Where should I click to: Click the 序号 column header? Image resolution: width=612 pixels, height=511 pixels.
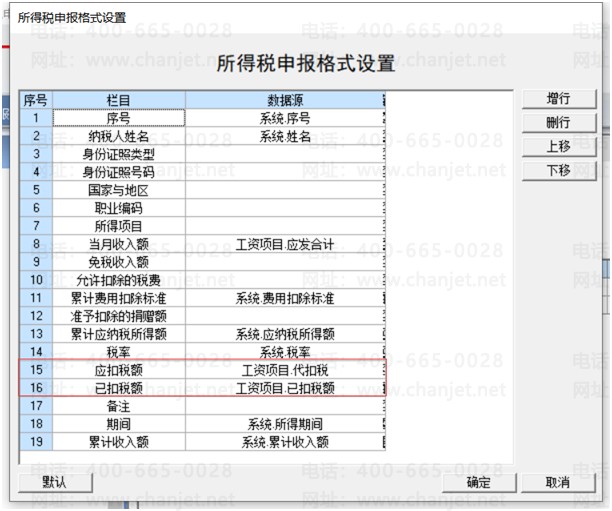tap(36, 100)
